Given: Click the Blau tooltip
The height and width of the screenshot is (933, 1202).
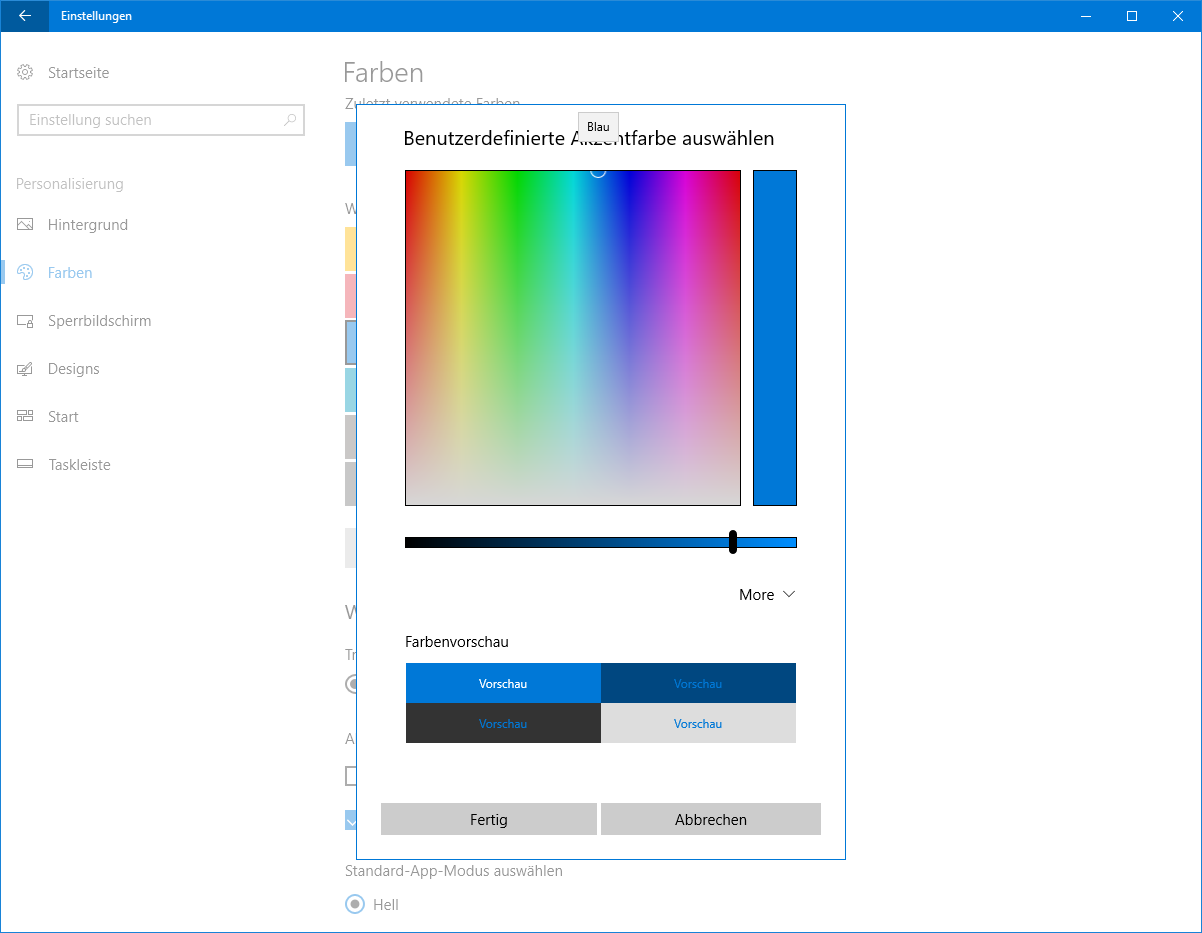Looking at the screenshot, I should 598,127.
